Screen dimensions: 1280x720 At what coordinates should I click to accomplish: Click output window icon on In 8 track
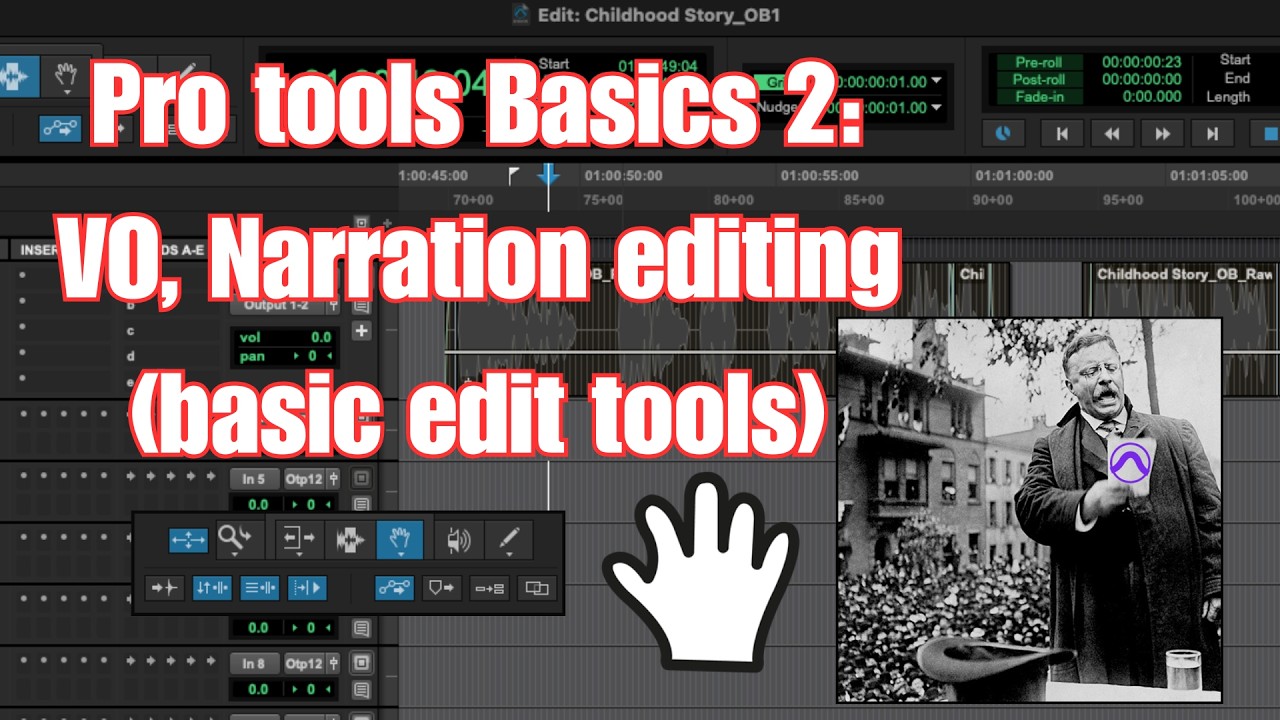361,663
